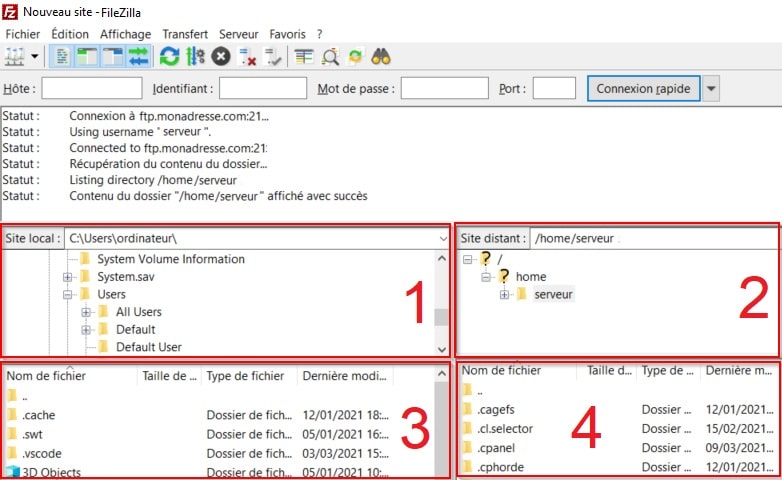Image resolution: width=782 pixels, height=480 pixels.
Task: Toggle the message log display icon
Action: 61,57
